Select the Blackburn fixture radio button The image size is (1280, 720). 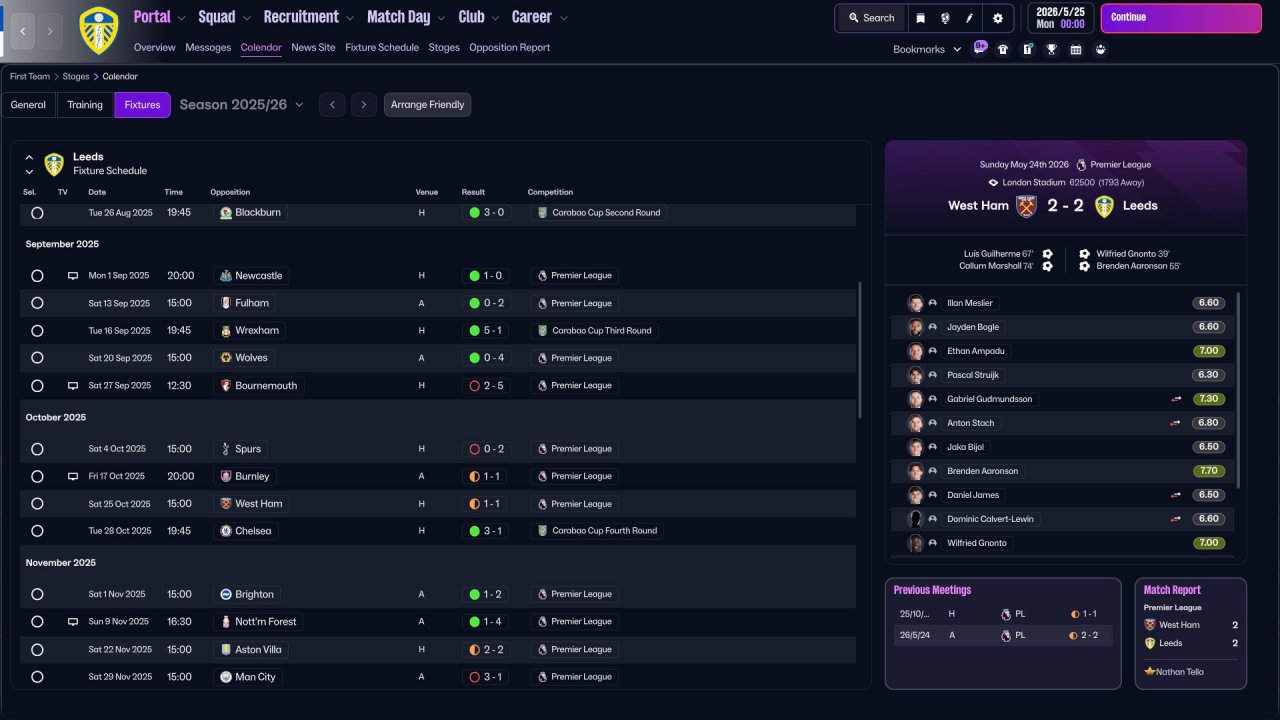click(37, 213)
